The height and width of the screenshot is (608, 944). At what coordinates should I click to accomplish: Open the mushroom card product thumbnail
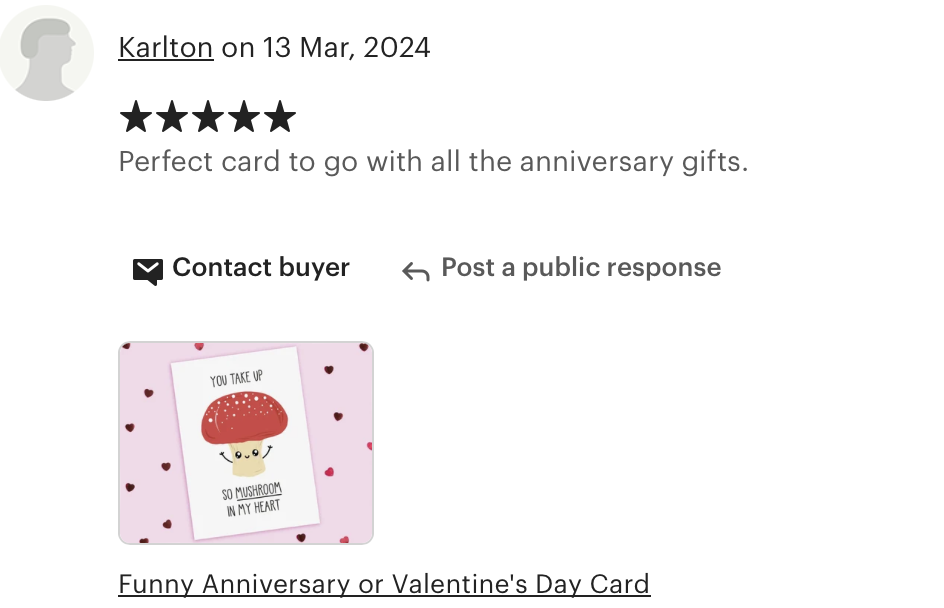point(246,443)
